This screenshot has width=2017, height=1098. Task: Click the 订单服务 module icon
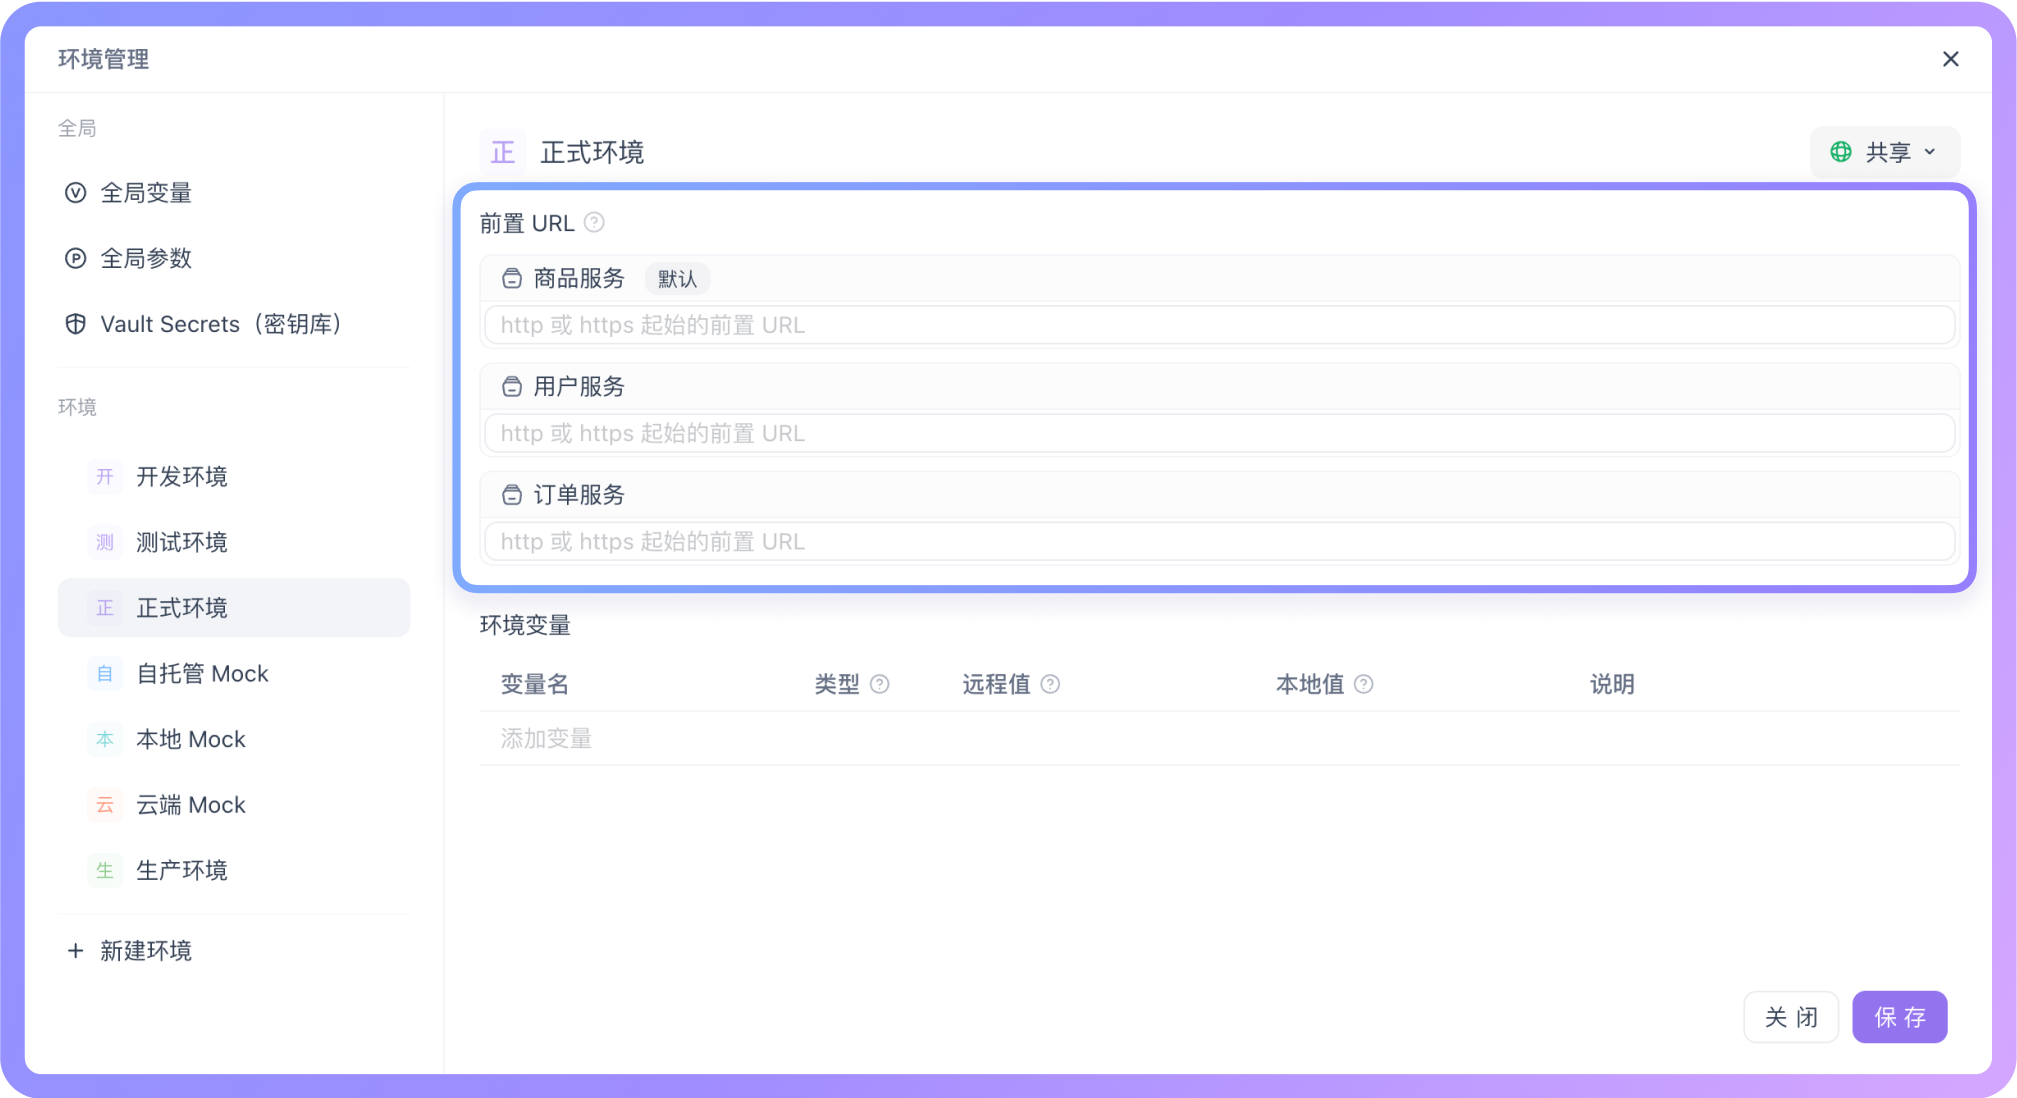[512, 494]
